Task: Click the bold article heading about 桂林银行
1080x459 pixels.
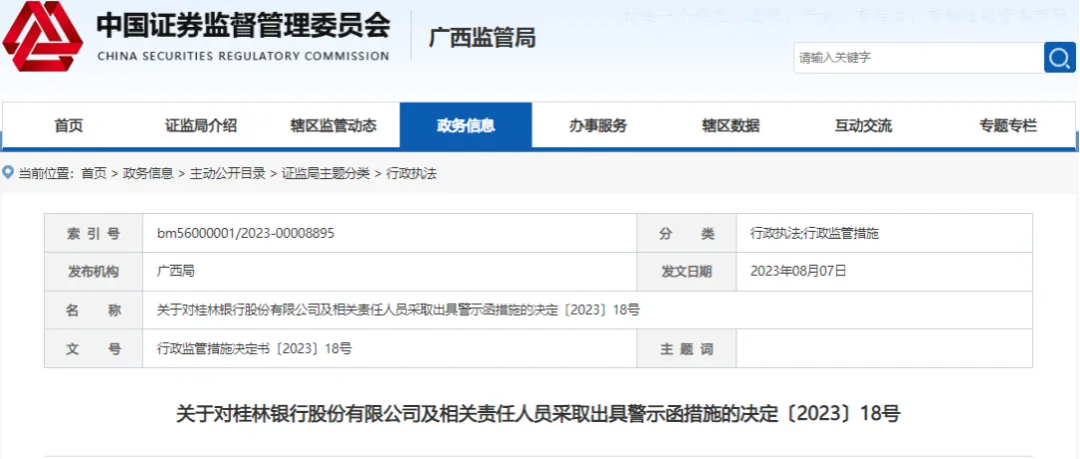Action: [539, 414]
